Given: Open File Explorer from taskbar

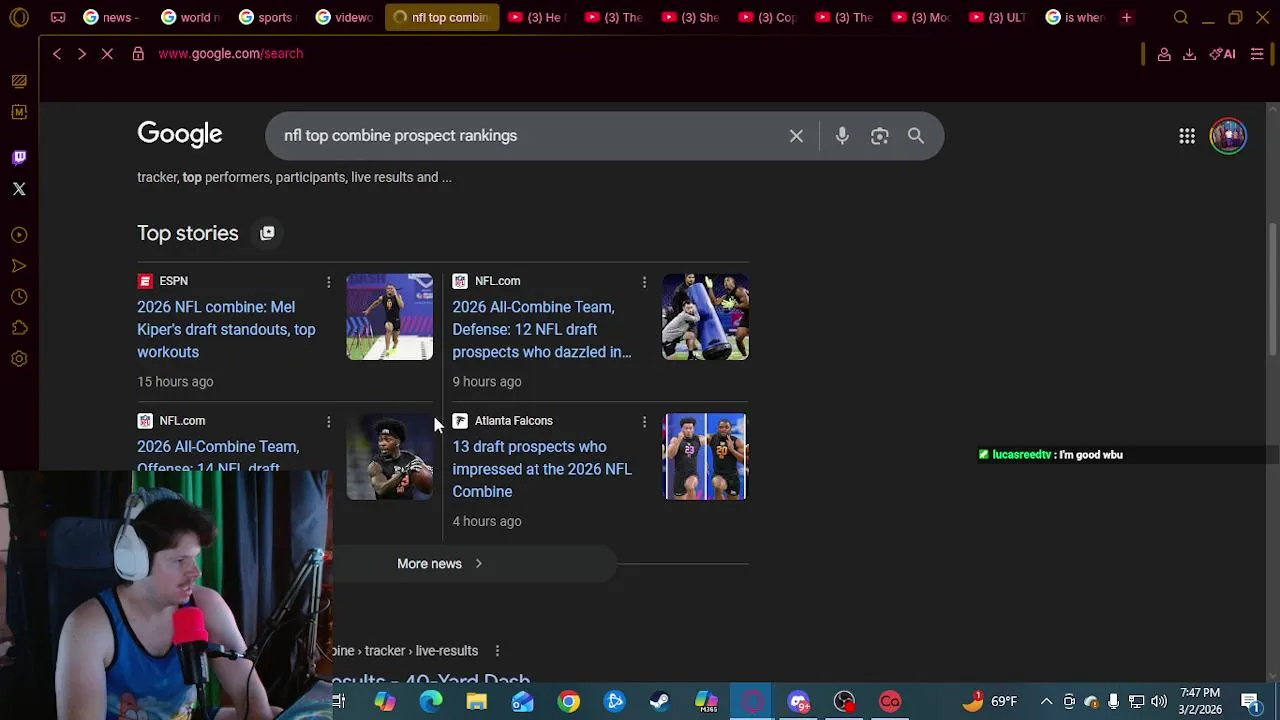Looking at the screenshot, I should click(x=476, y=702).
